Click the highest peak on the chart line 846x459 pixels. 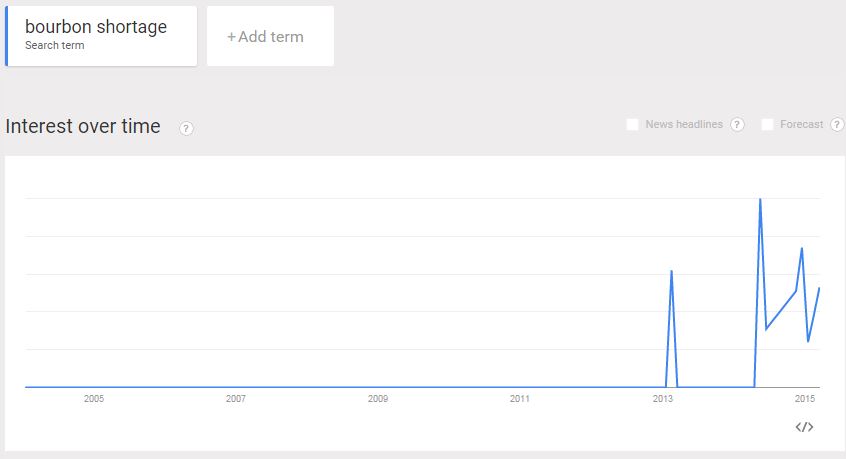[760, 200]
